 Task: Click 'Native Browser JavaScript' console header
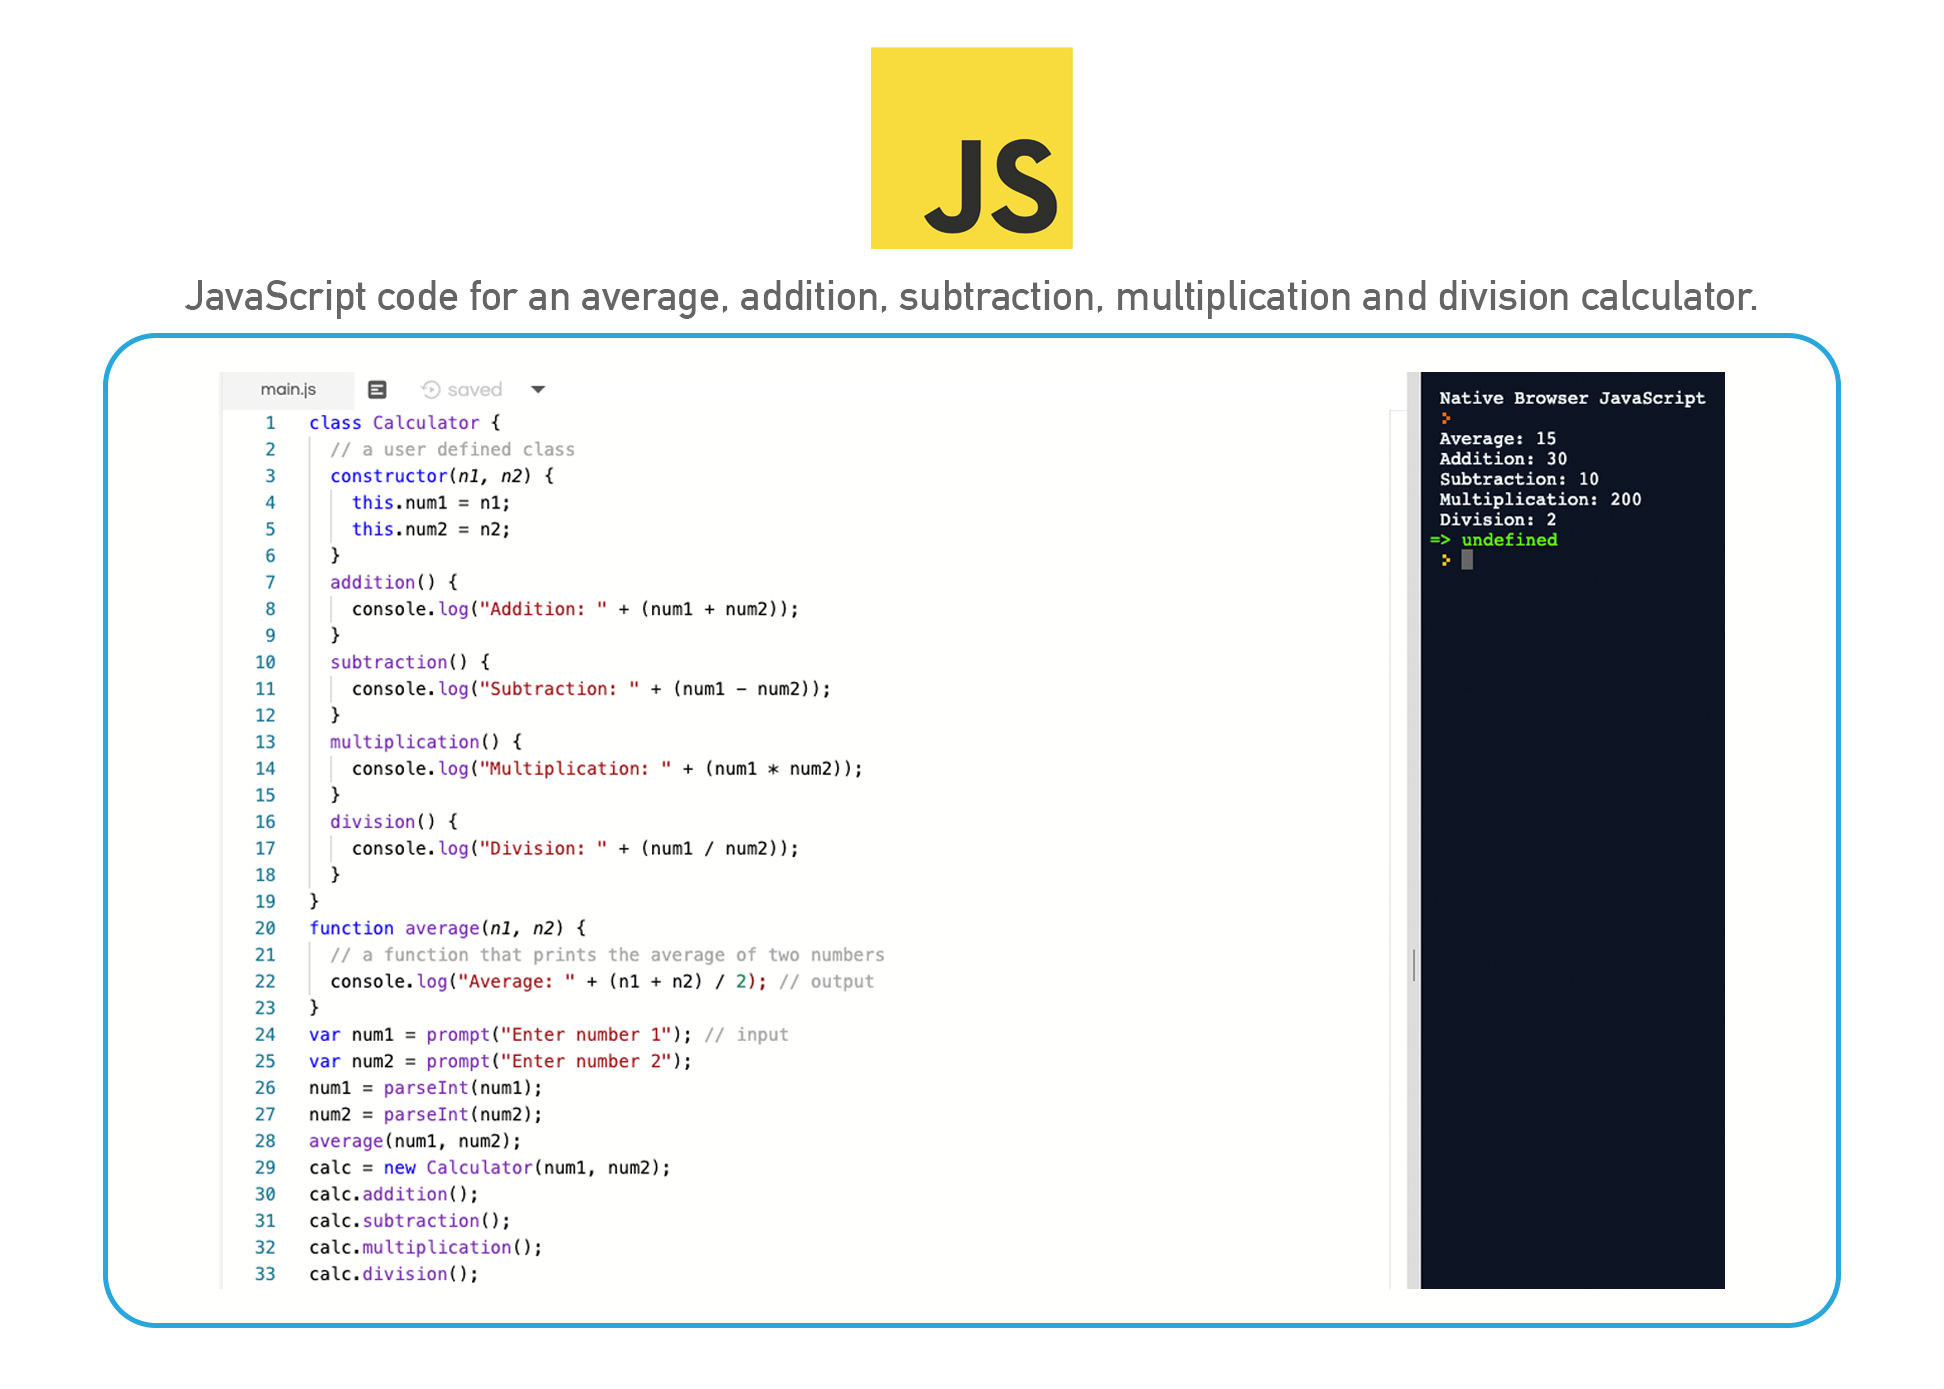click(x=1572, y=398)
